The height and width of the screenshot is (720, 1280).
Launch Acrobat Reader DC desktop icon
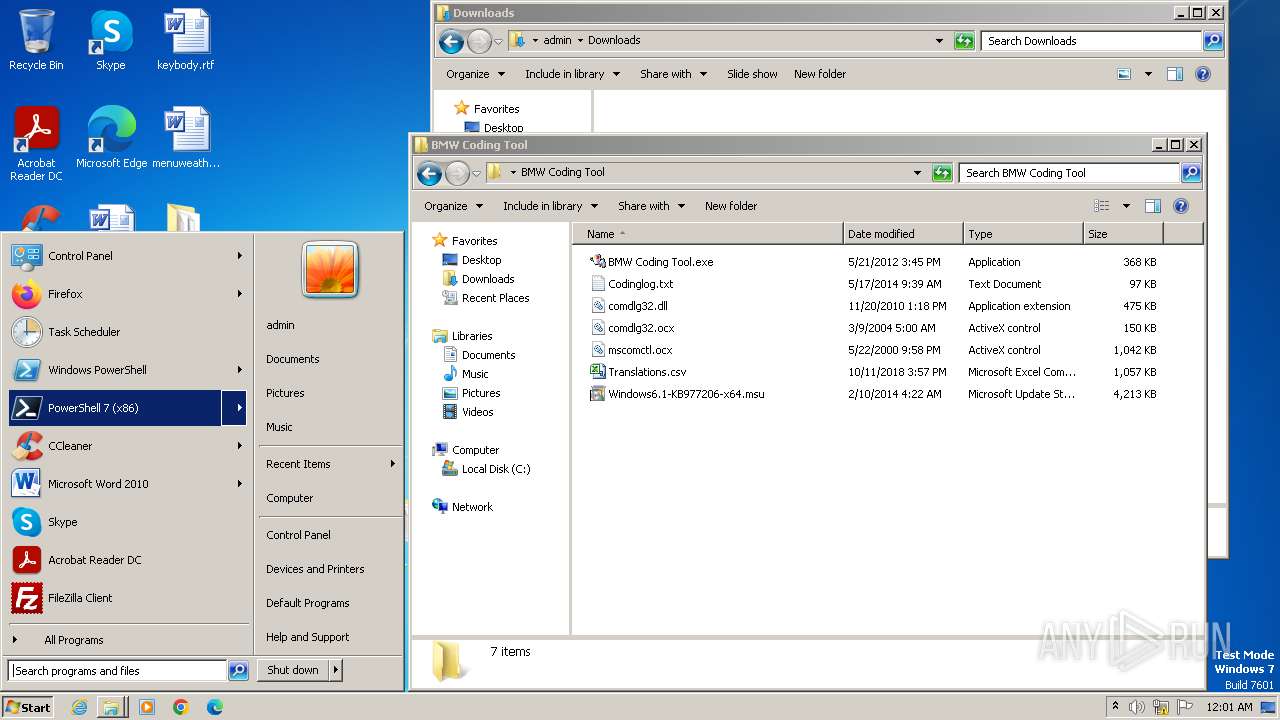pyautogui.click(x=36, y=144)
